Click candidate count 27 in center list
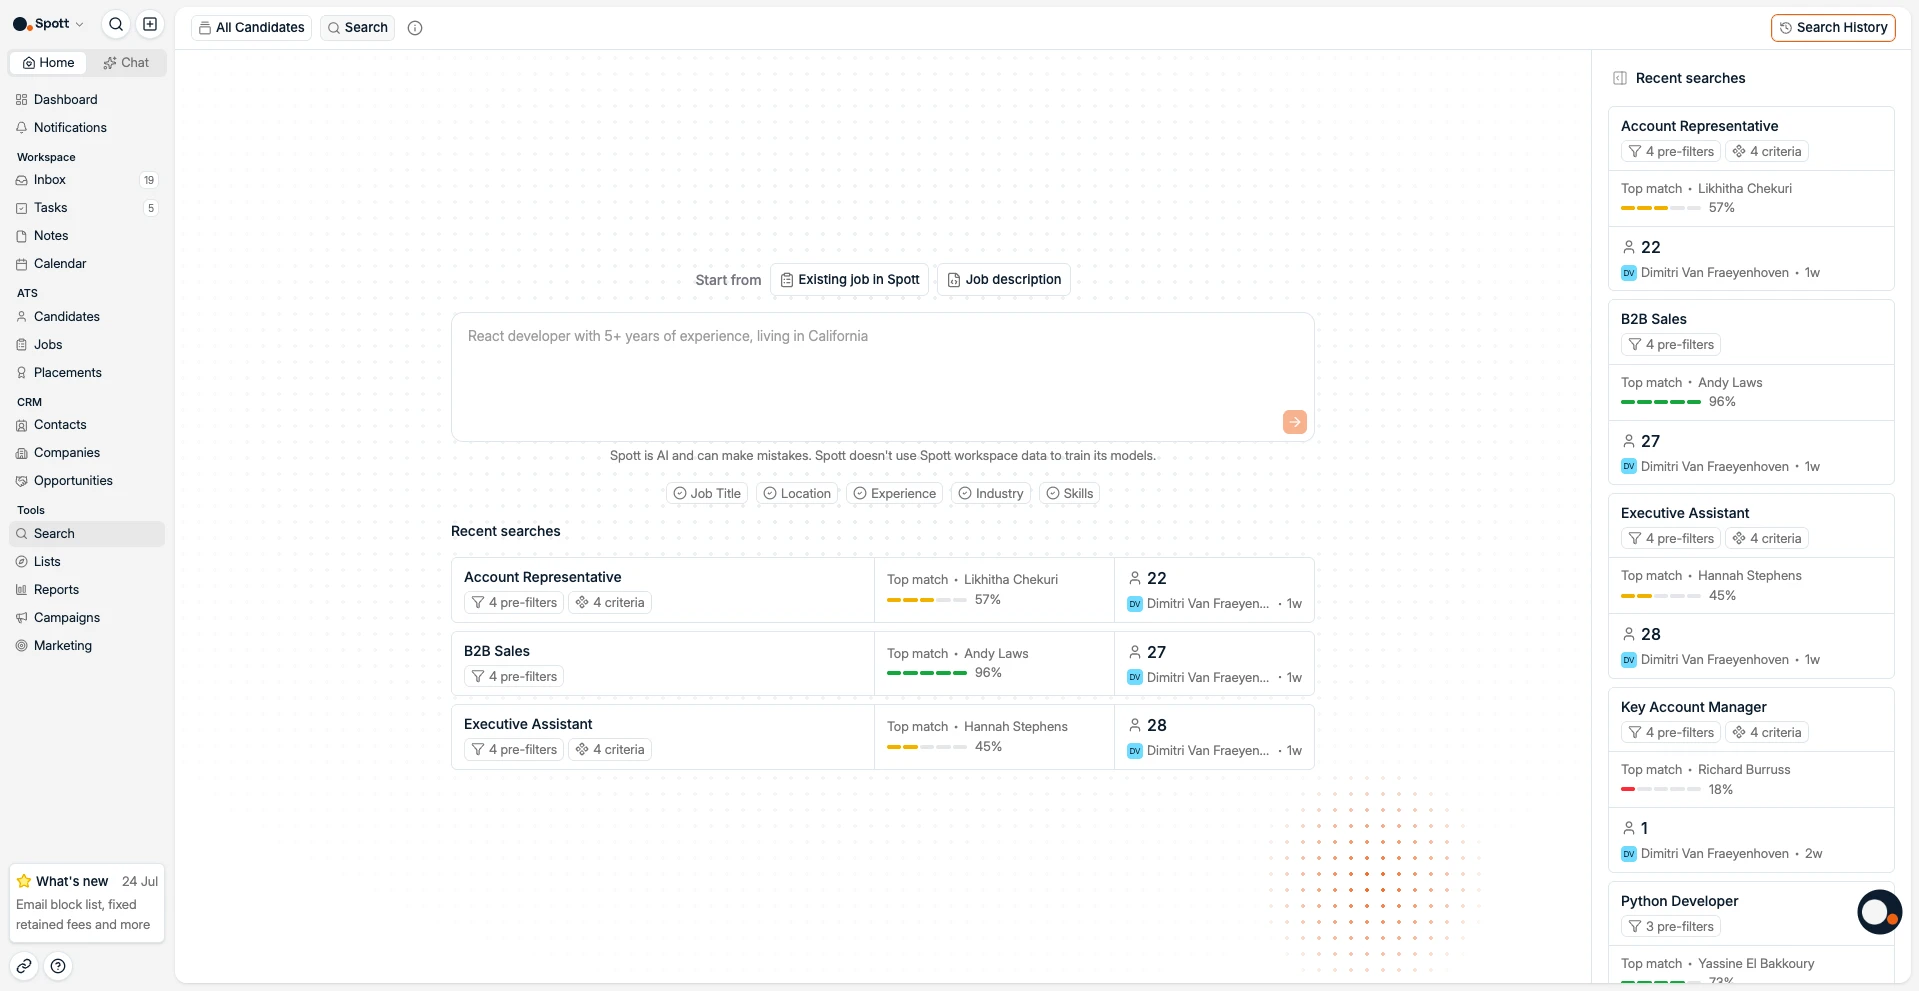Screen dimensions: 1919x991 coord(1147,652)
